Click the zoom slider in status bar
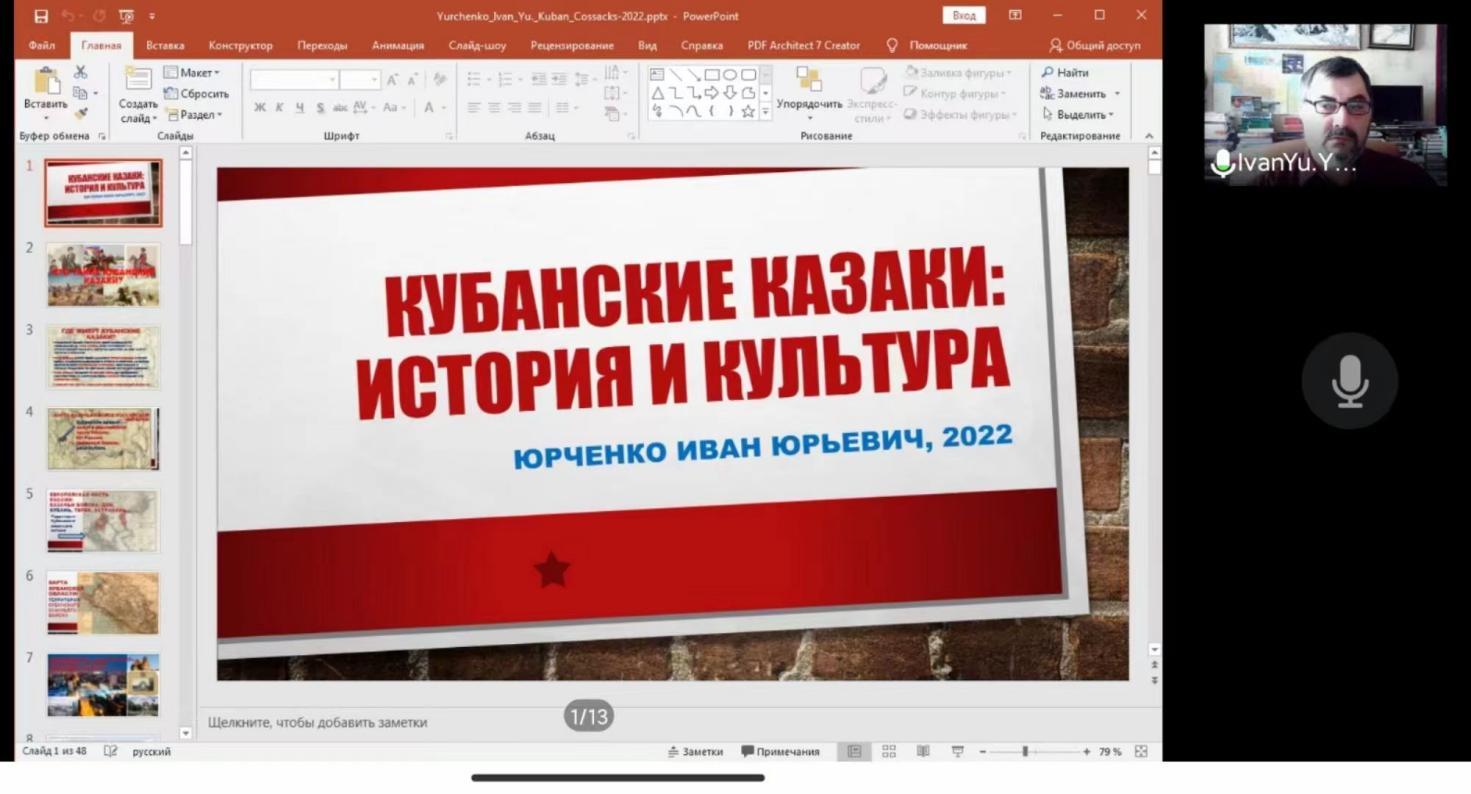1471x794 pixels. point(1025,752)
